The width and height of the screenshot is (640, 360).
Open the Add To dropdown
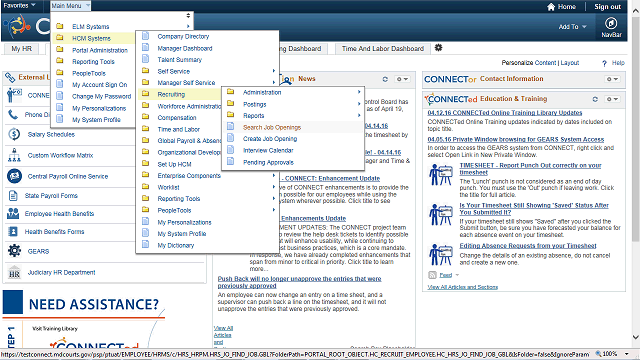click(x=572, y=27)
